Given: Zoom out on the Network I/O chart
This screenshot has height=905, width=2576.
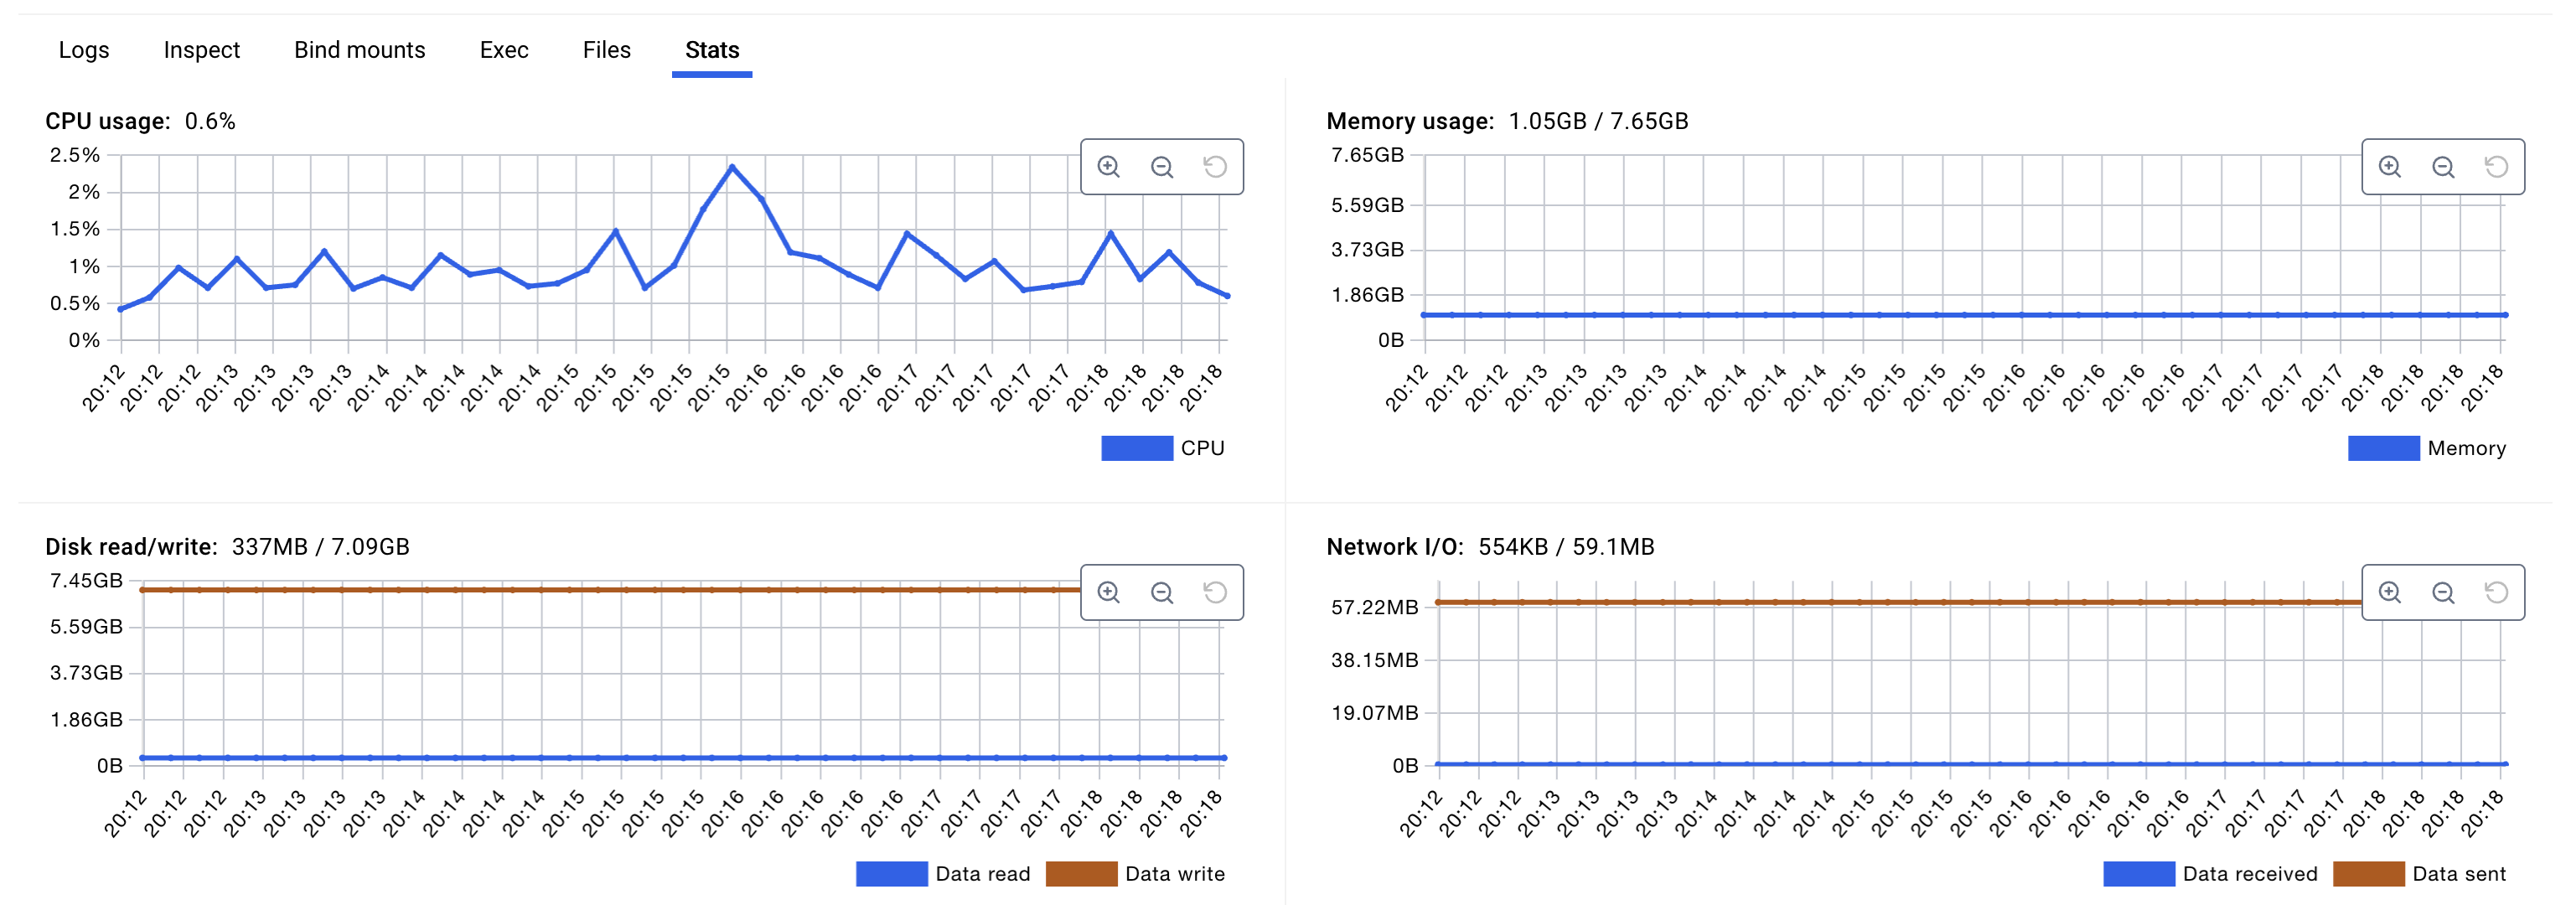Looking at the screenshot, I should click(x=2442, y=593).
